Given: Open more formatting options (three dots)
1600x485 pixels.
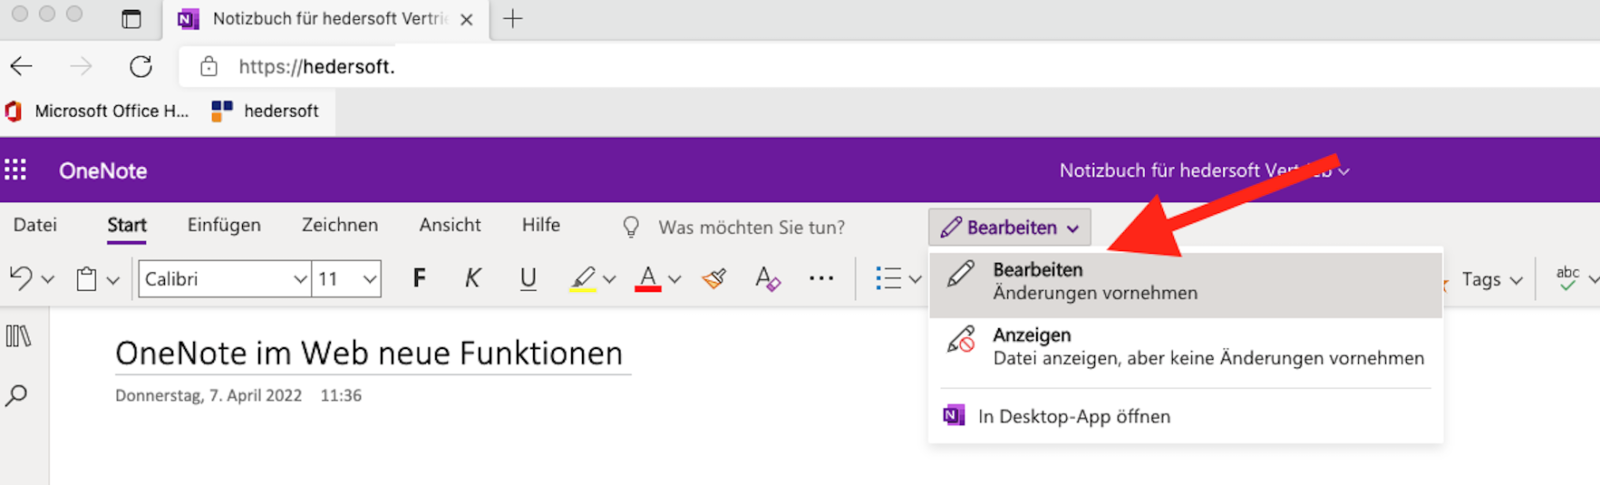Looking at the screenshot, I should [x=821, y=278].
